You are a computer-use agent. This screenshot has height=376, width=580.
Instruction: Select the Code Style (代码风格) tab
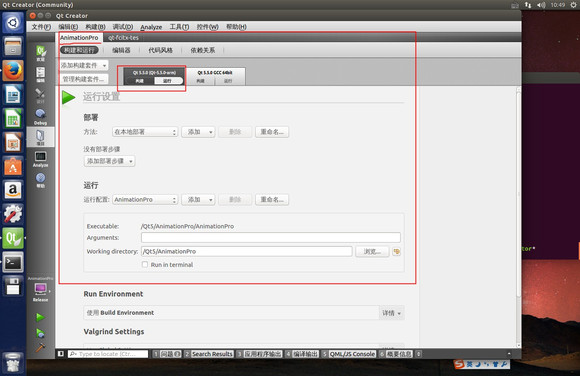point(161,50)
